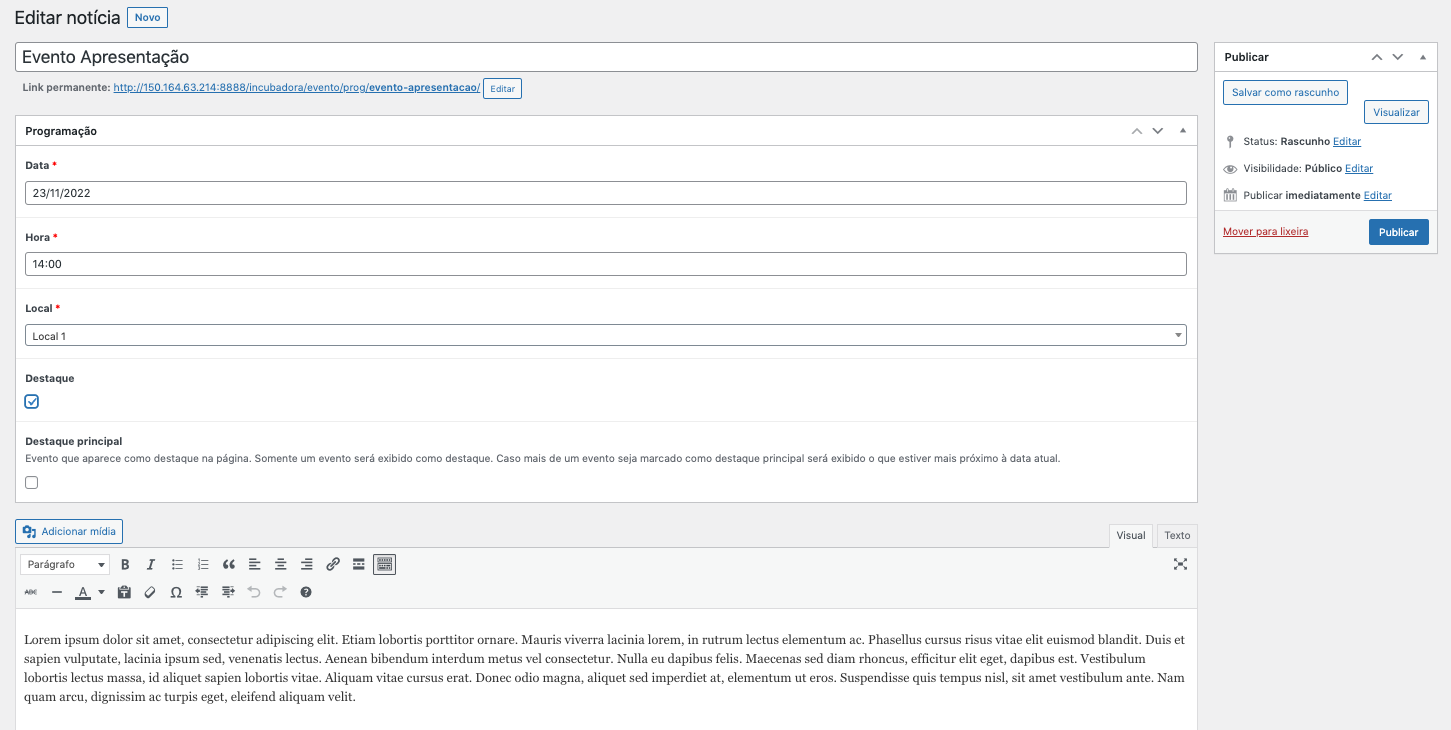This screenshot has width=1451, height=730.
Task: Click the insert link icon
Action: [333, 565]
